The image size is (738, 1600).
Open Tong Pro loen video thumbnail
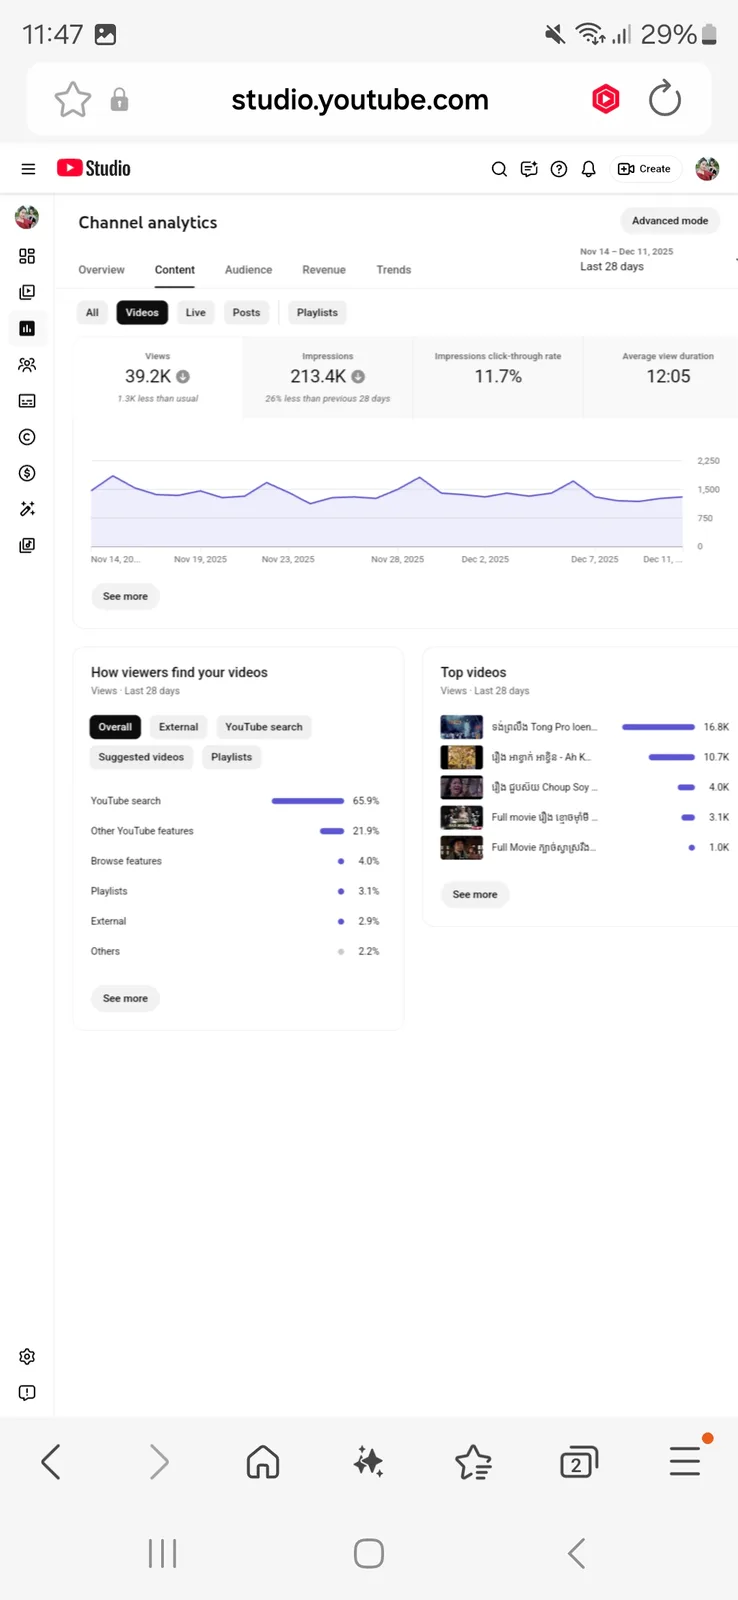[x=462, y=727]
